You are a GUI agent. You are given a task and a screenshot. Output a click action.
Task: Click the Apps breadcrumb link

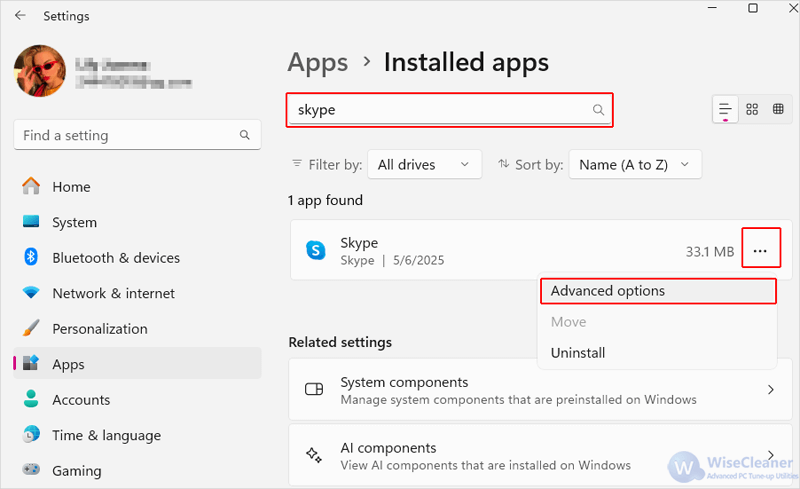318,63
